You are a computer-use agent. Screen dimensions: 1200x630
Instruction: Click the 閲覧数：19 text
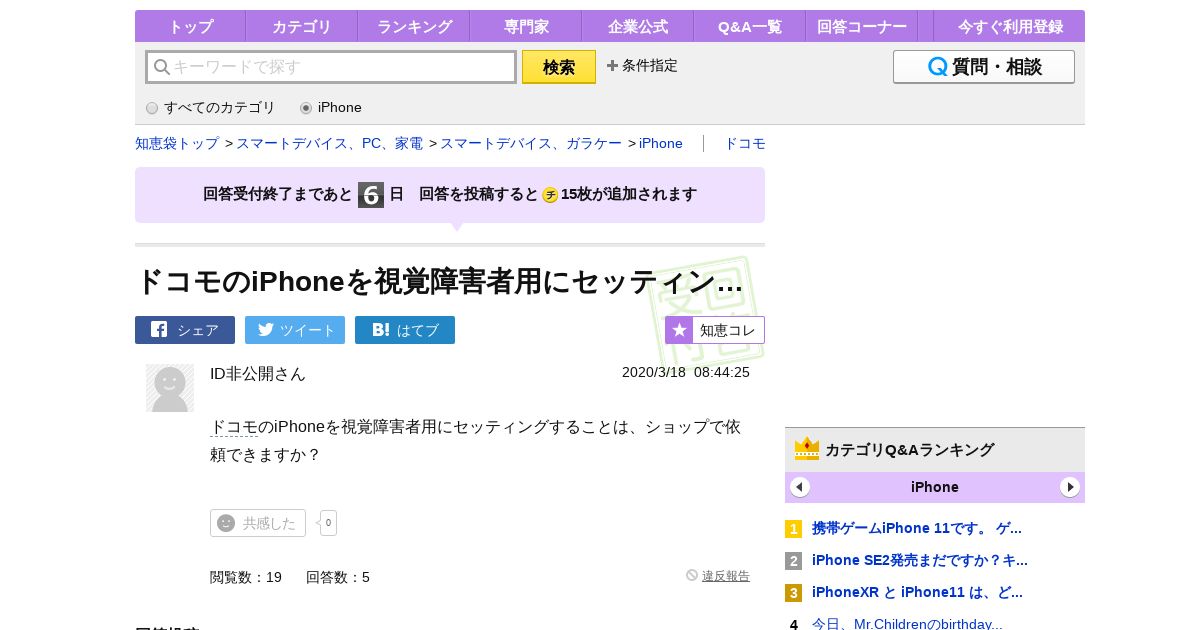(x=246, y=577)
